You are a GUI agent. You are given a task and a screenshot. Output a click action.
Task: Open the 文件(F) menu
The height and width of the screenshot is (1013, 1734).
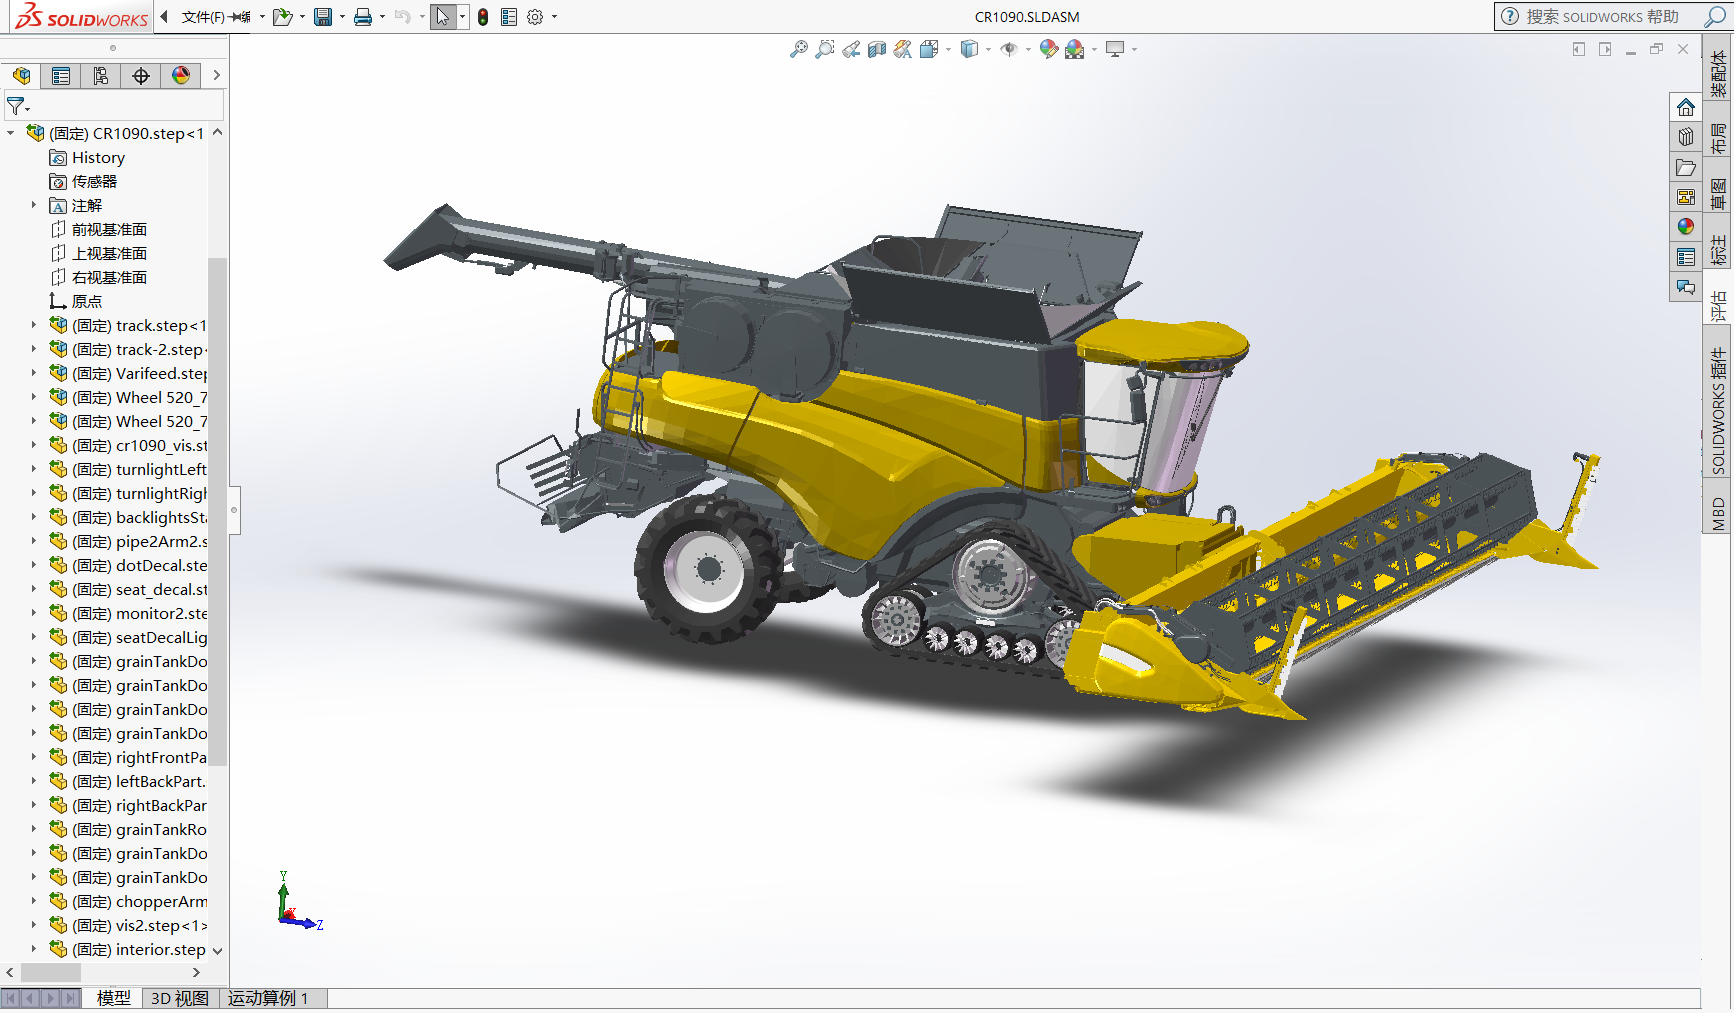click(203, 17)
